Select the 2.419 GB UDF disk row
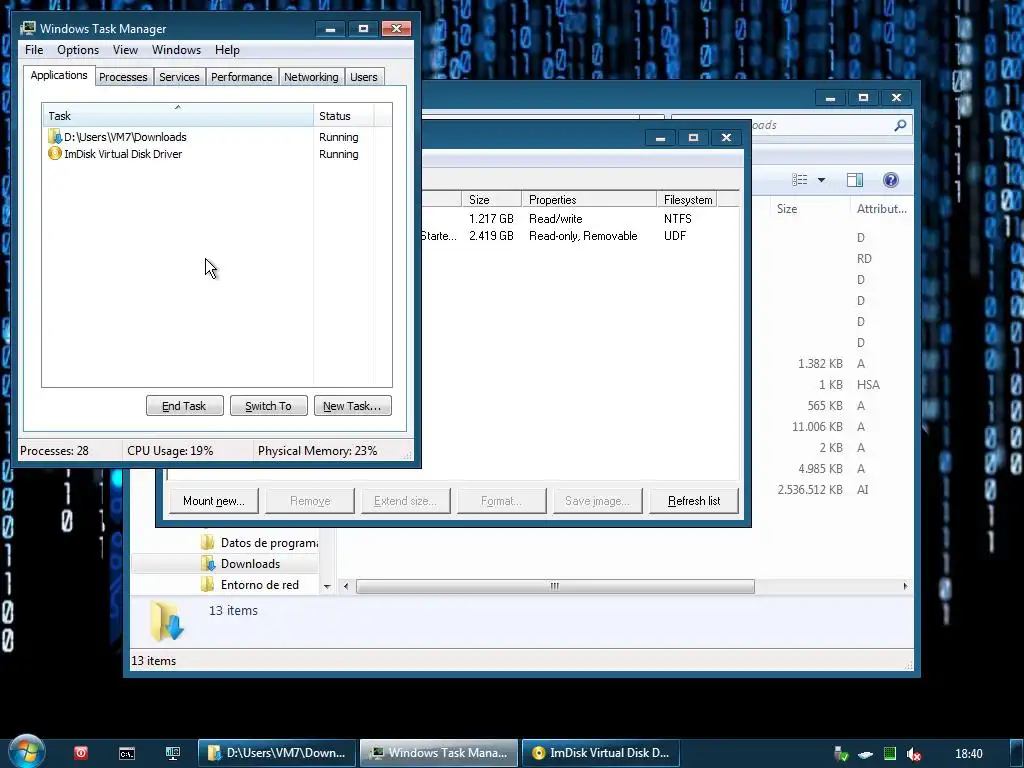The height and width of the screenshot is (768, 1024). [580, 236]
